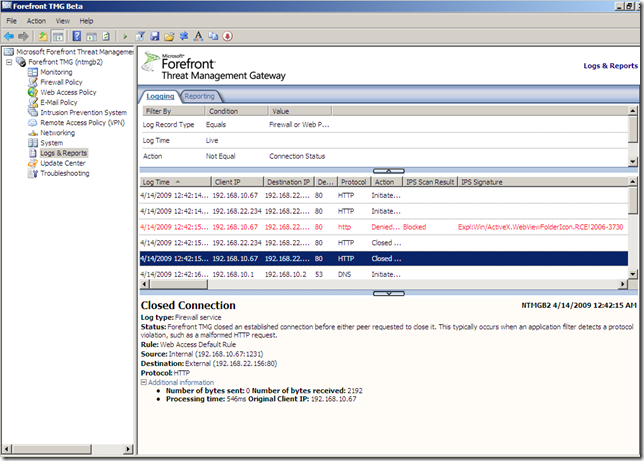The width and height of the screenshot is (644, 461).
Task: Switch to the Reporting tab
Action: click(199, 96)
